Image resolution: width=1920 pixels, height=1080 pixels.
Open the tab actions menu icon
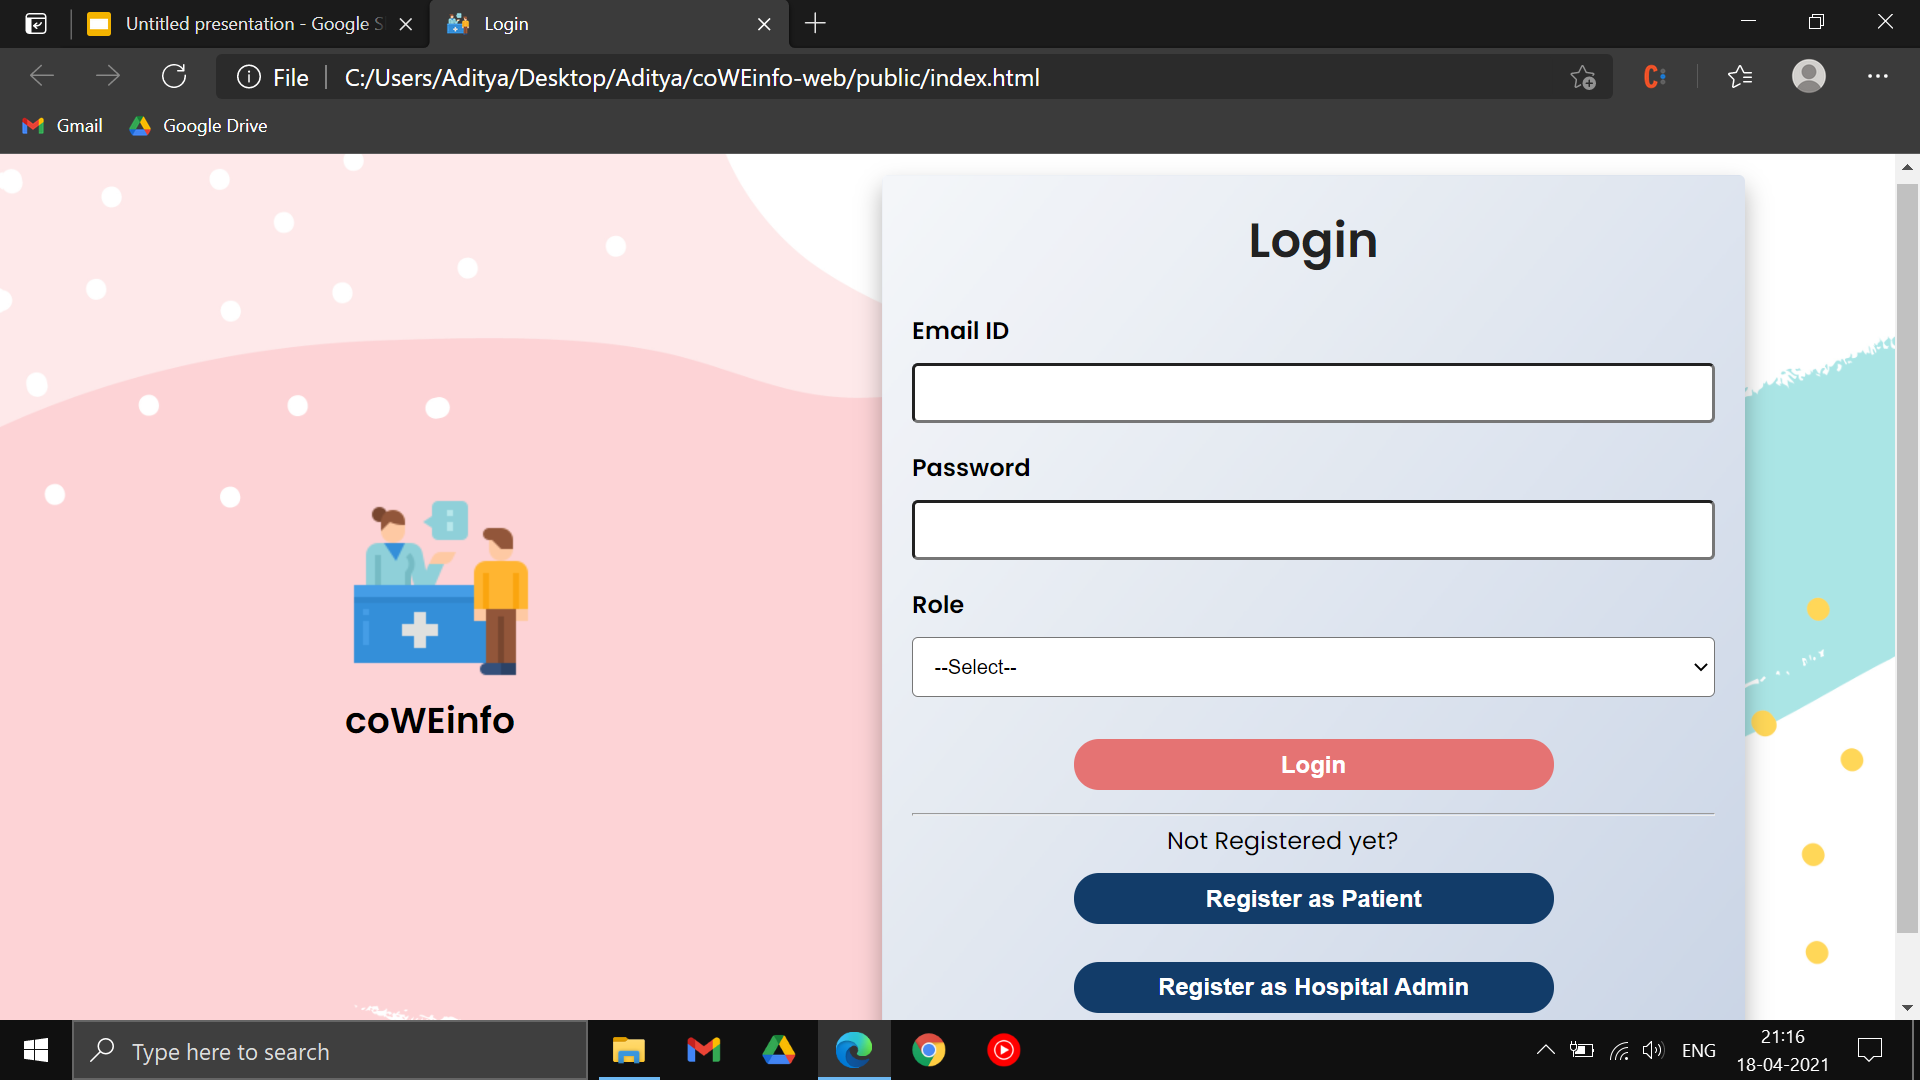click(36, 23)
